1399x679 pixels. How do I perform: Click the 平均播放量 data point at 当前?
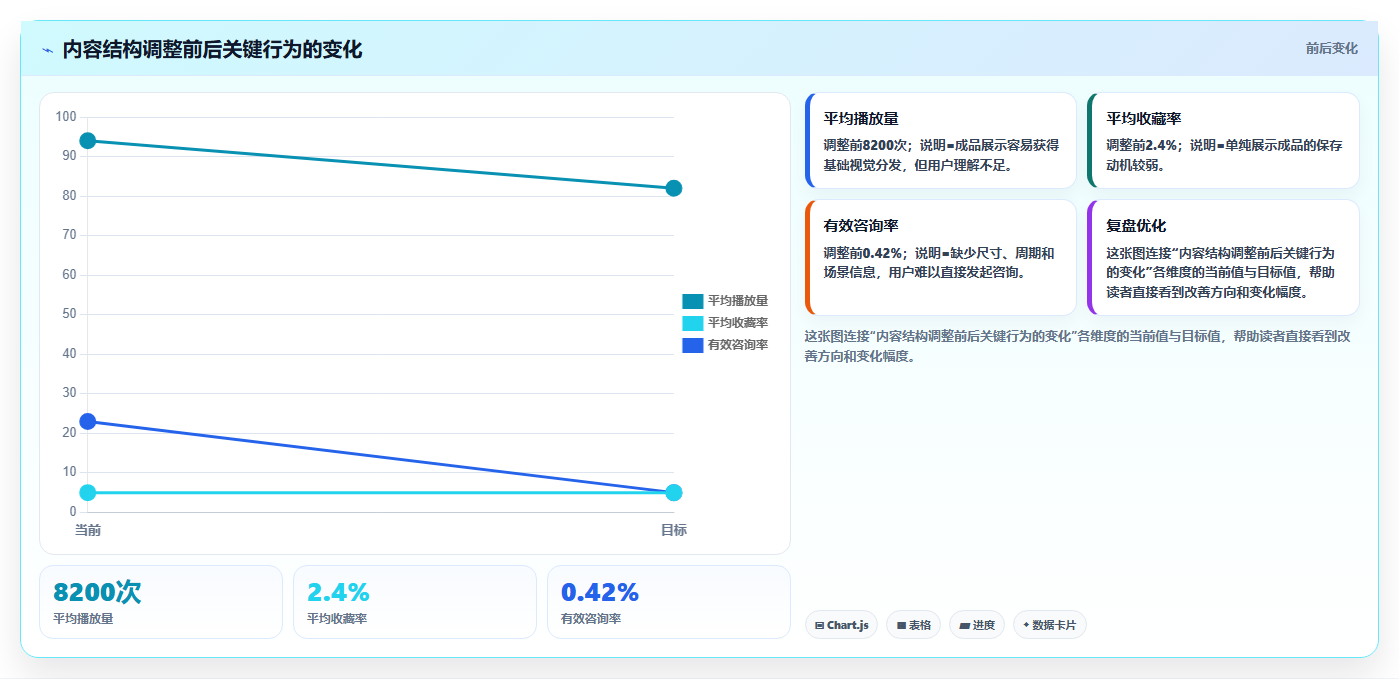coord(88,140)
